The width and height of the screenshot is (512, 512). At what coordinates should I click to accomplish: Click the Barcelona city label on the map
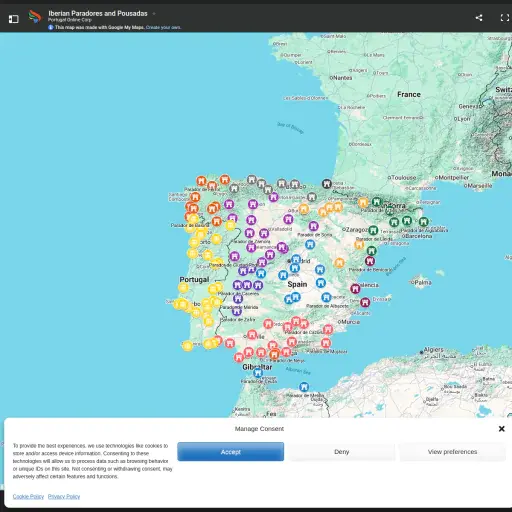click(419, 236)
